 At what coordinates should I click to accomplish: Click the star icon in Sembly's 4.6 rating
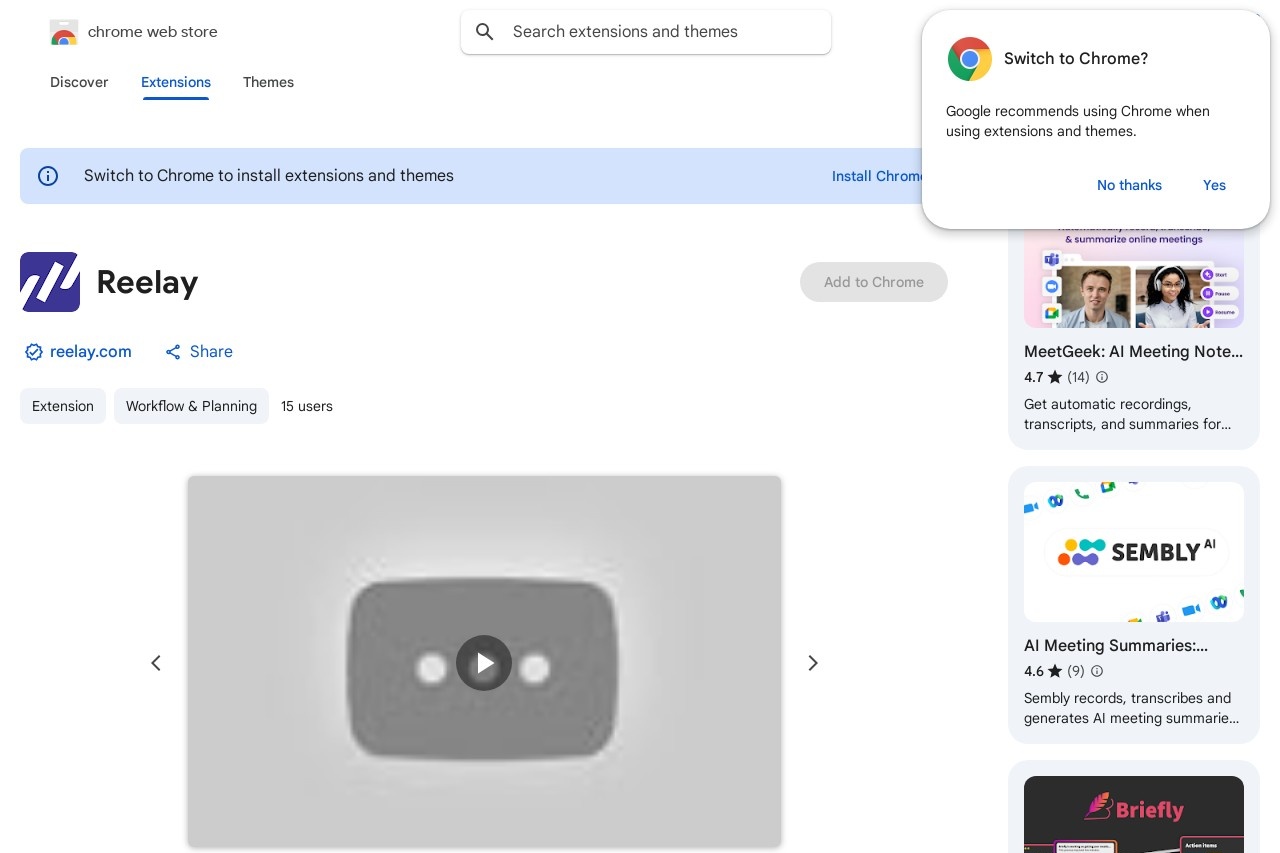coord(1055,671)
